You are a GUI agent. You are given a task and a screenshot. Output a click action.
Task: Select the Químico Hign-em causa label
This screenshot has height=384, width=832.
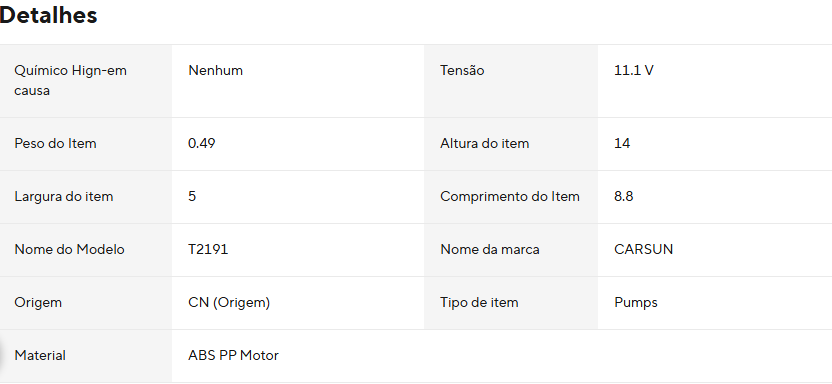tap(71, 81)
